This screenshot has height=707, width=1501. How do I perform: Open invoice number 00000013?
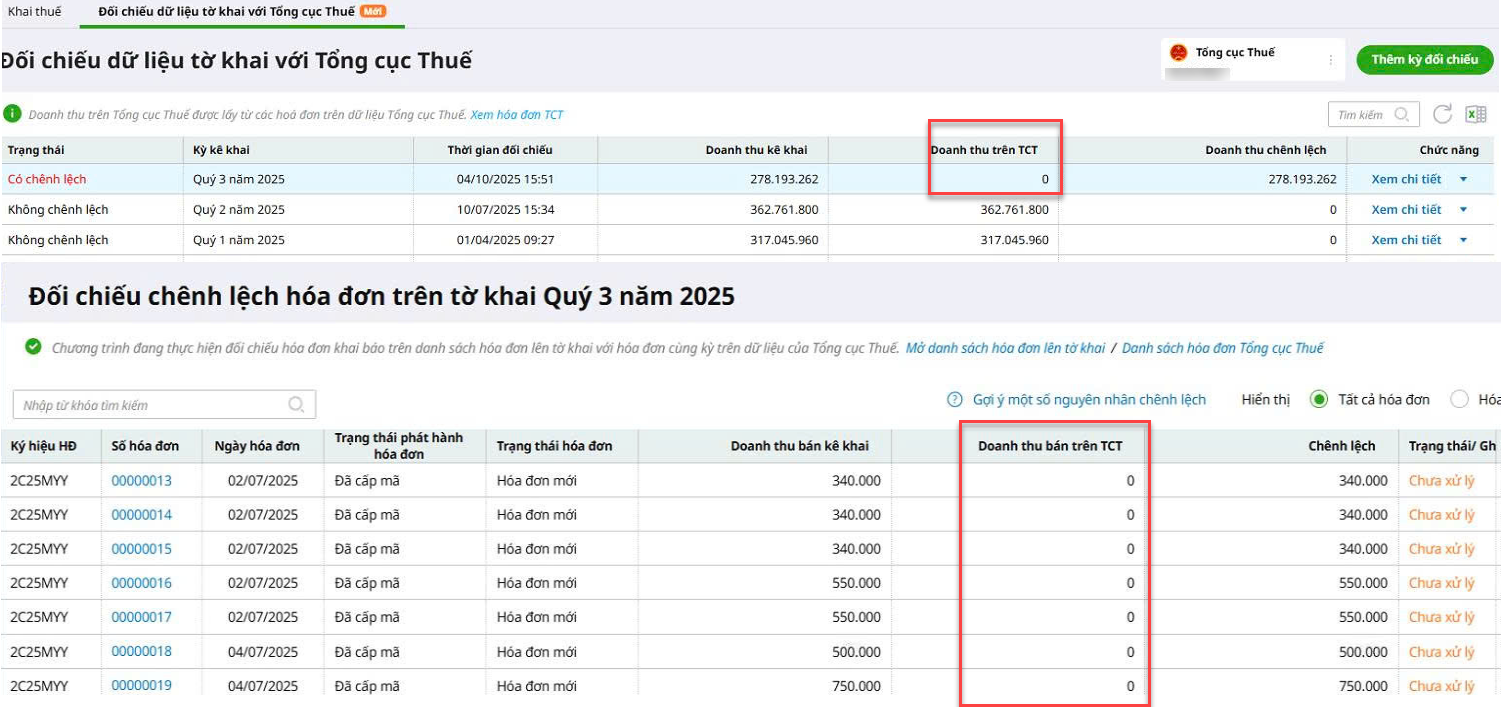point(141,481)
